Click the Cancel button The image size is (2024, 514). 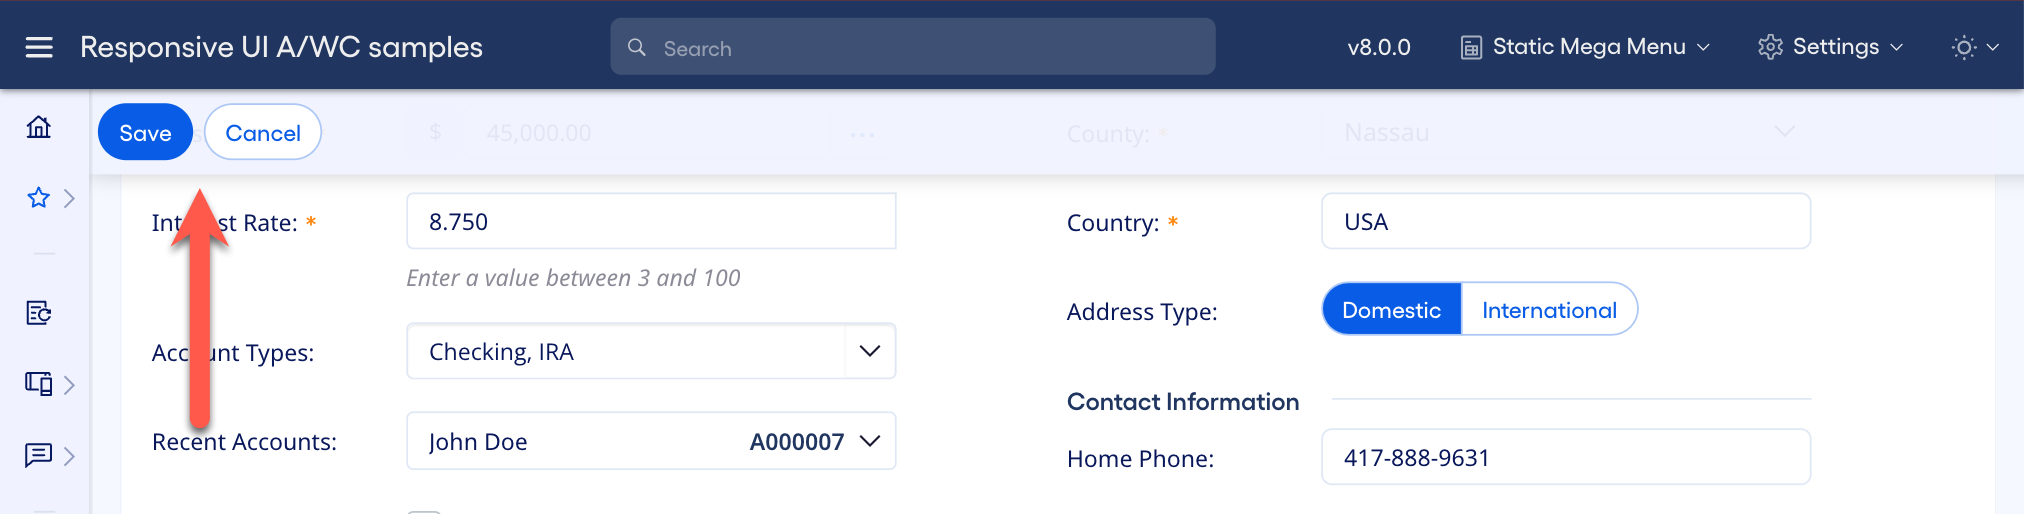click(263, 133)
